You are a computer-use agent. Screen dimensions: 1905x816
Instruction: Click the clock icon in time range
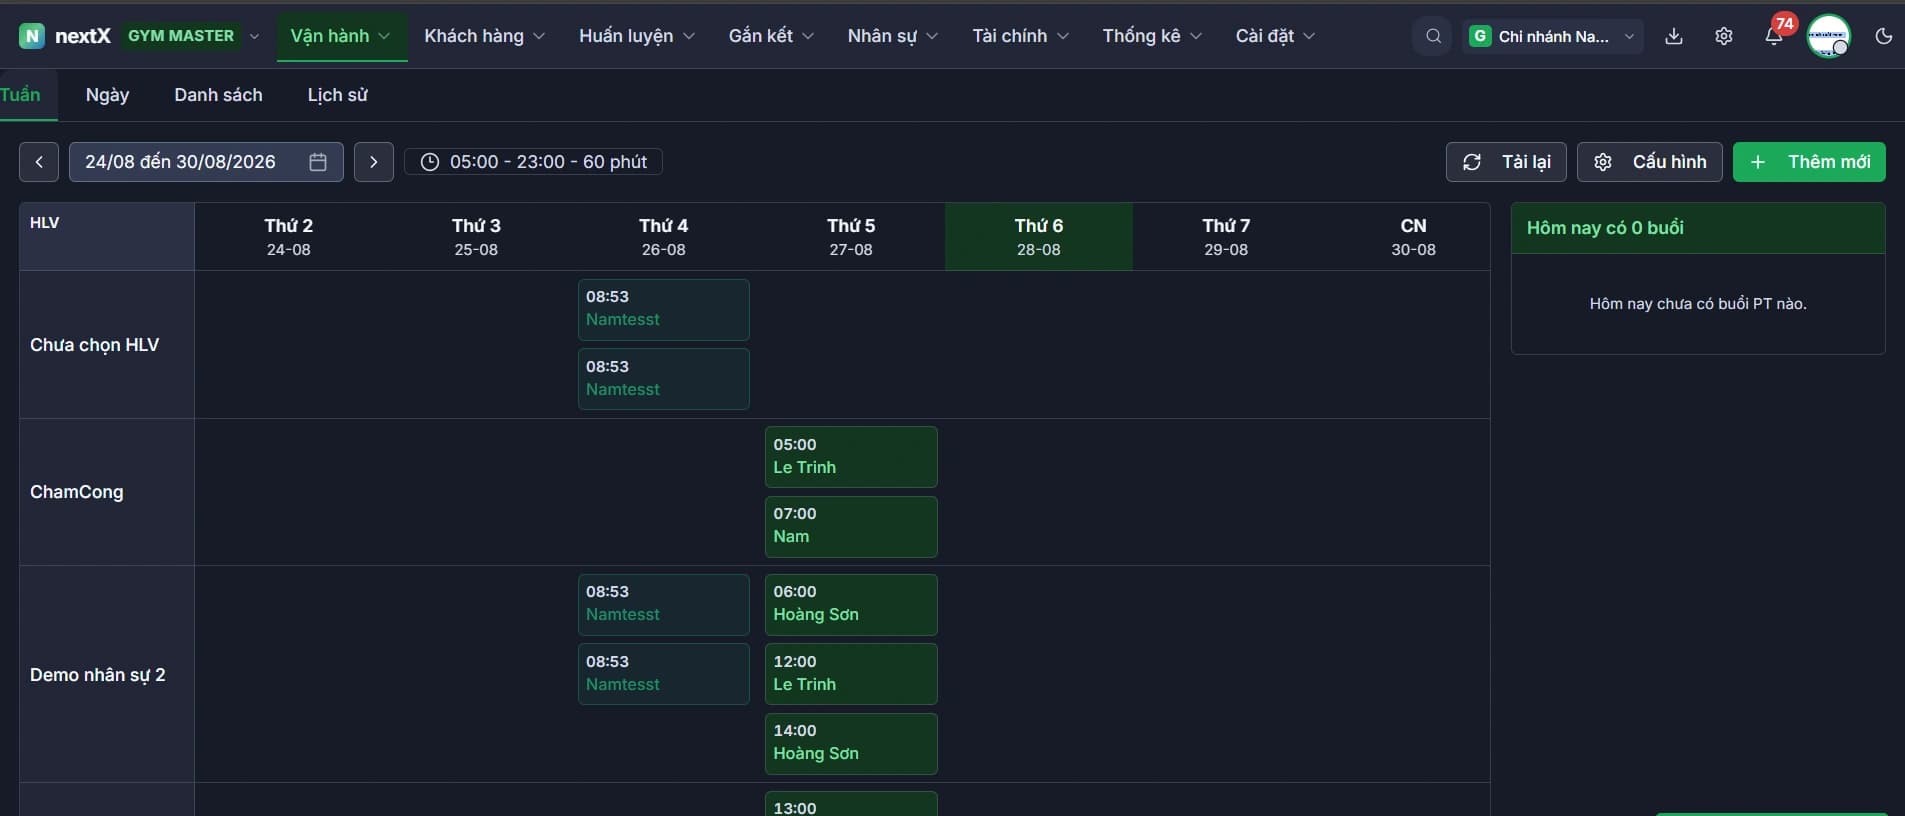point(430,162)
